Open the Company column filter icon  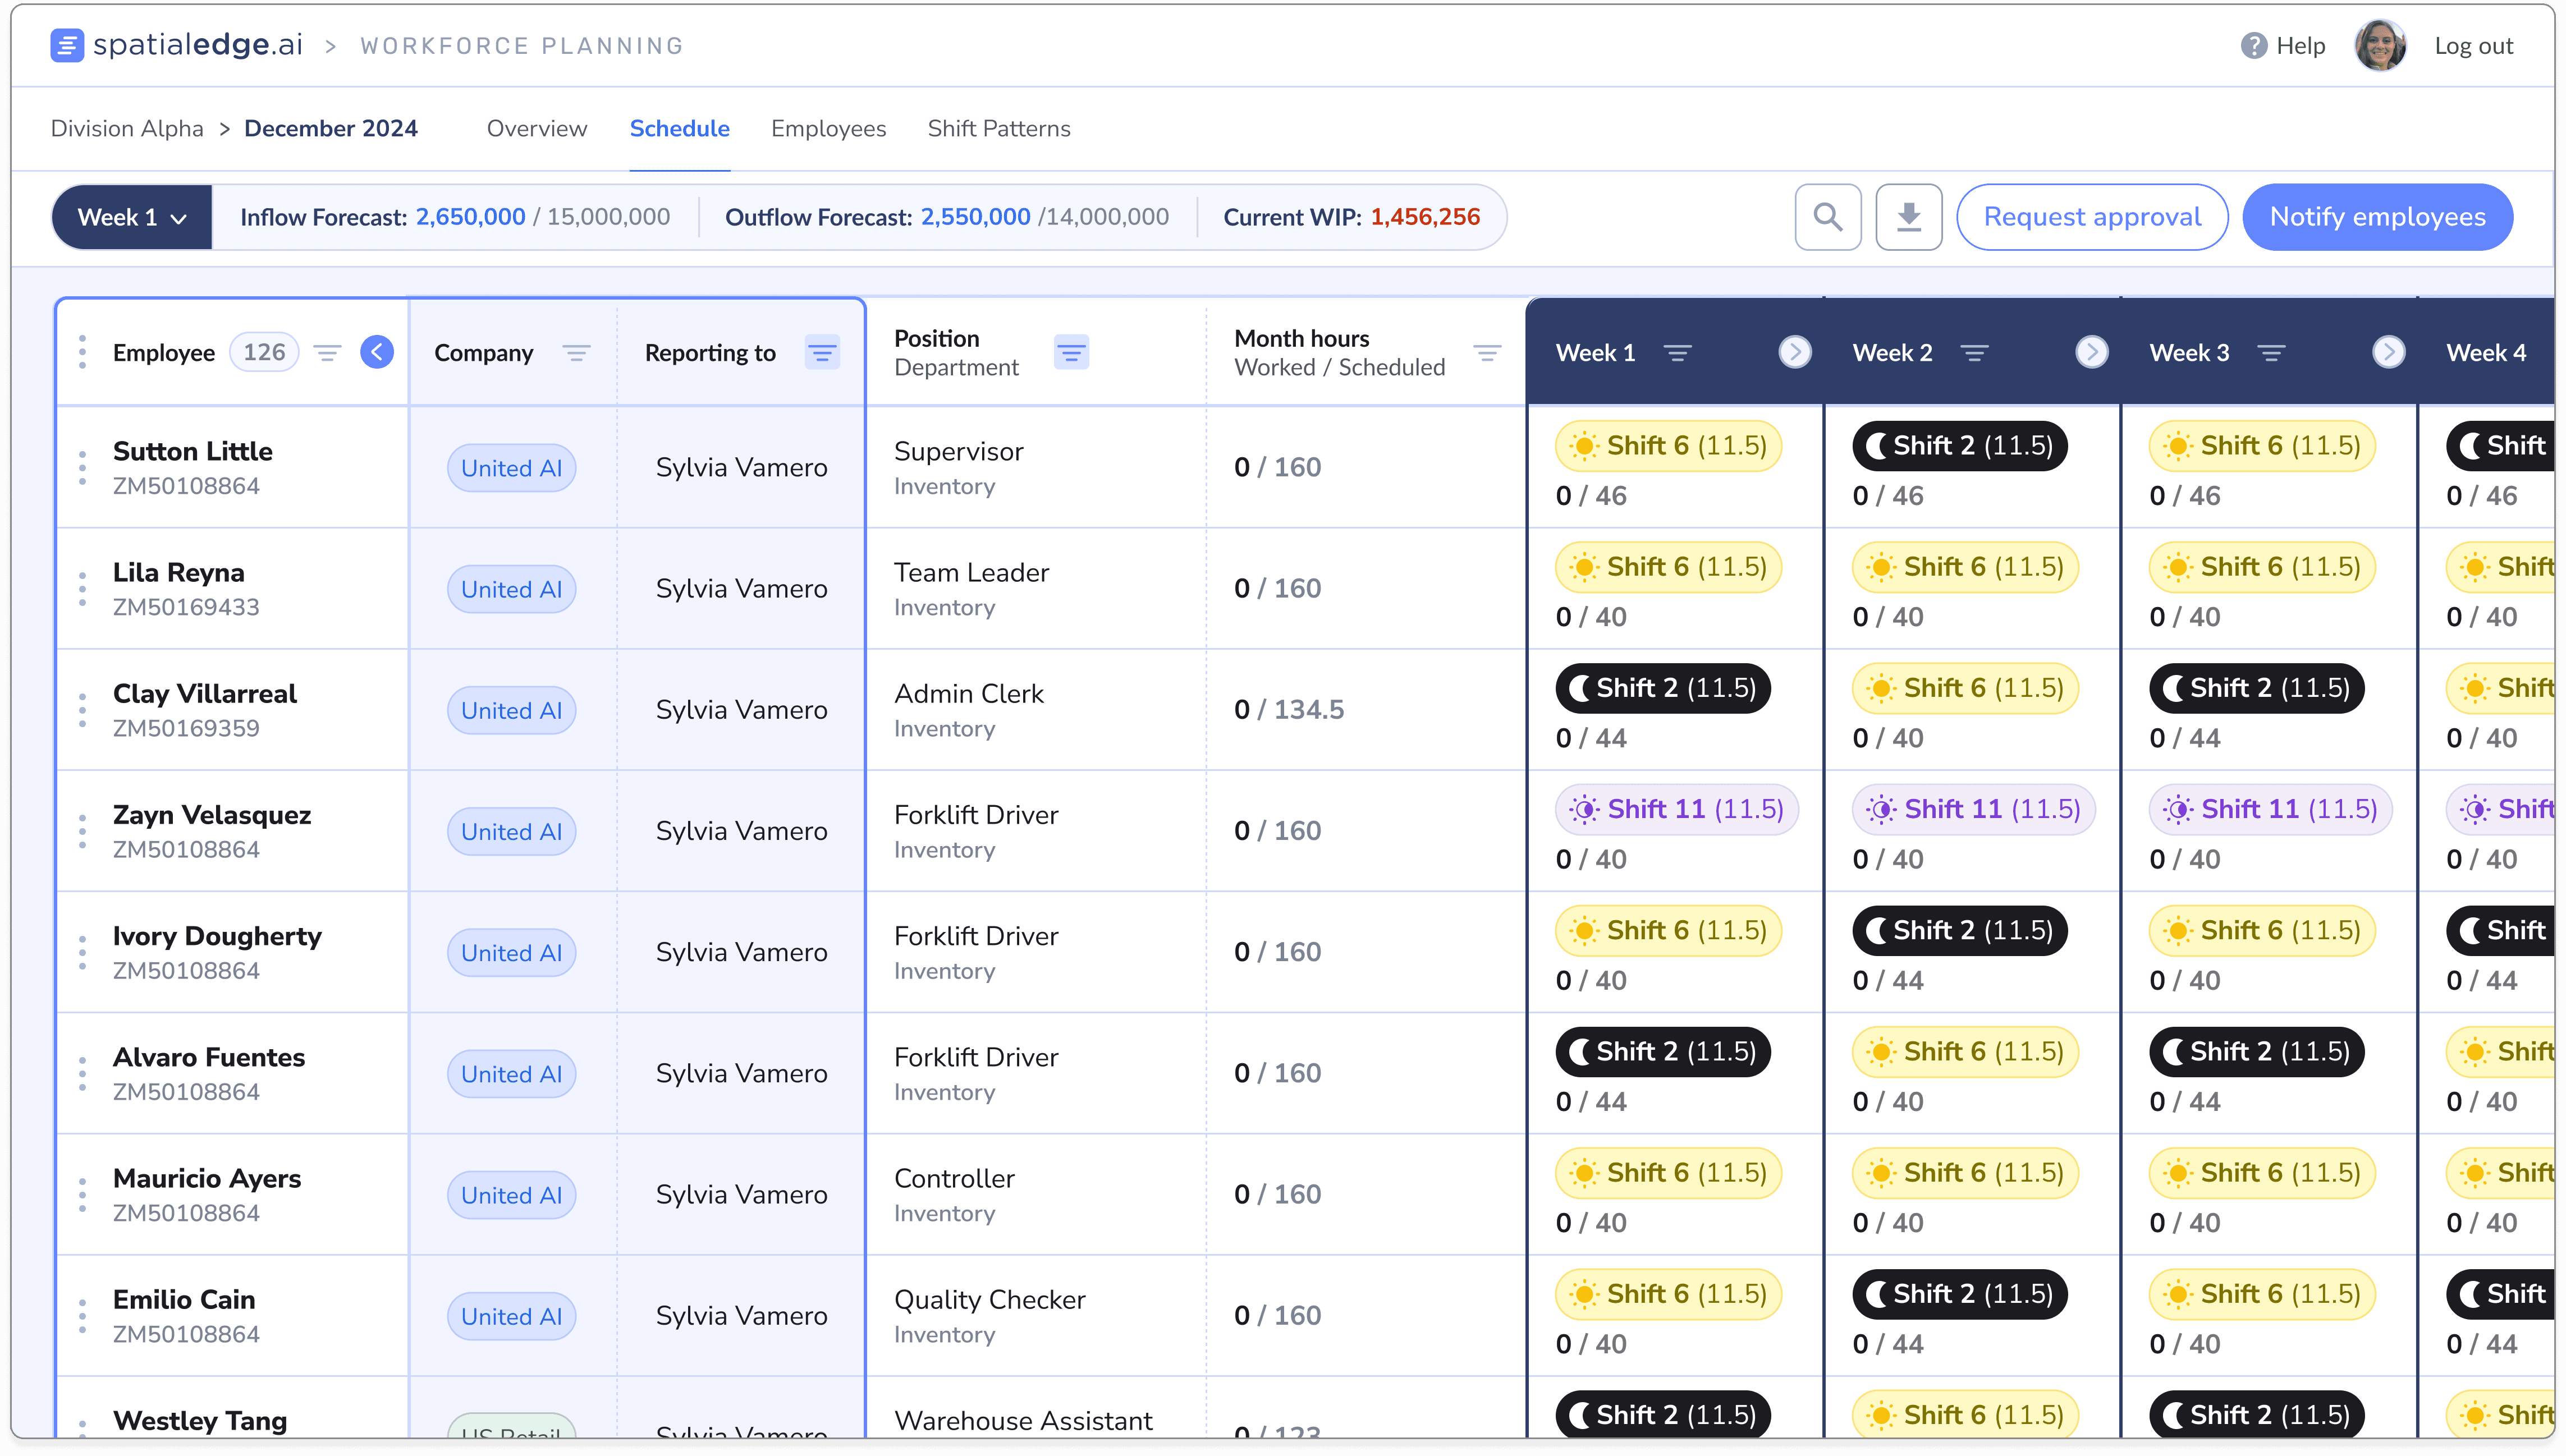[576, 353]
